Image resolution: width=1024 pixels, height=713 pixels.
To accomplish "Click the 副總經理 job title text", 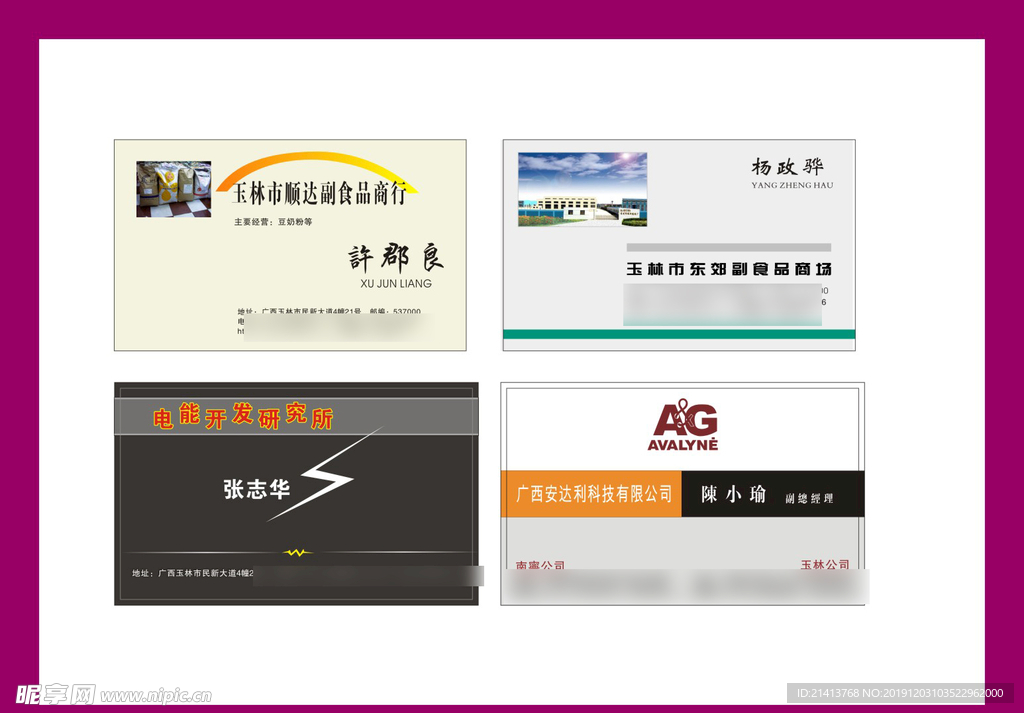I will point(808,497).
